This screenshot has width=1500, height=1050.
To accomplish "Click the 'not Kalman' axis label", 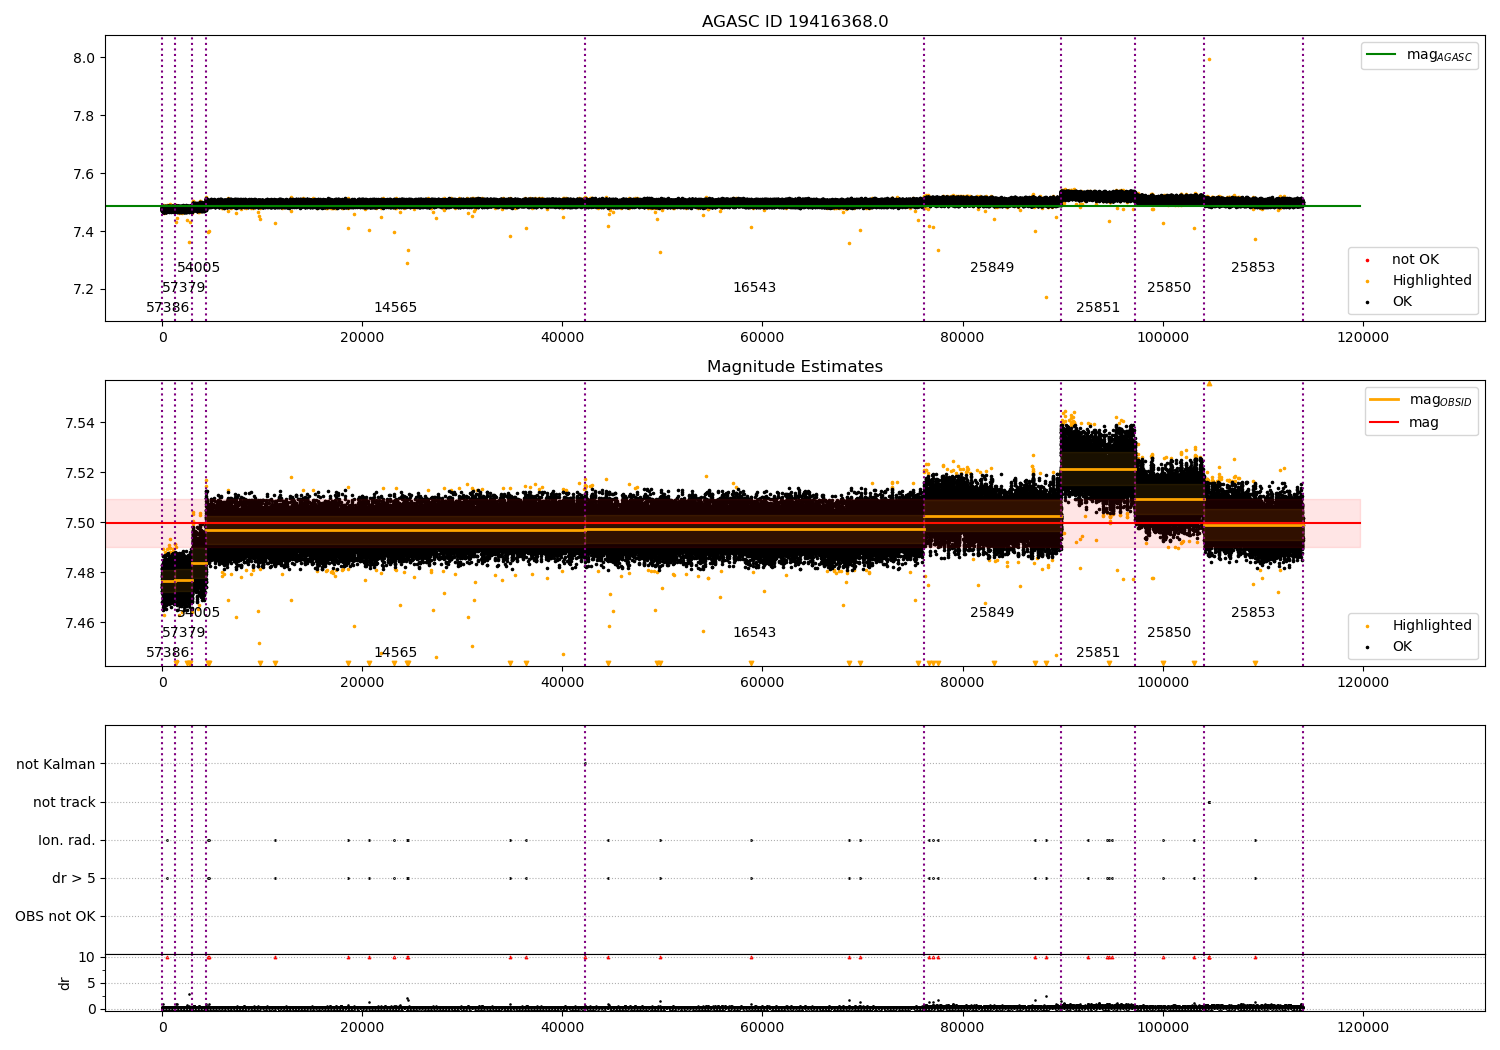I will (56, 764).
